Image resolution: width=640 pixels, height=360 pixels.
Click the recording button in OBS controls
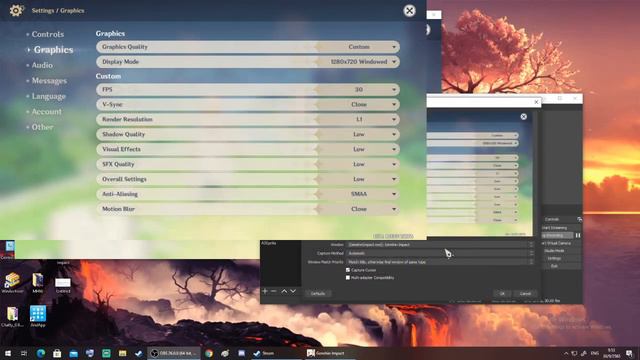pos(558,236)
